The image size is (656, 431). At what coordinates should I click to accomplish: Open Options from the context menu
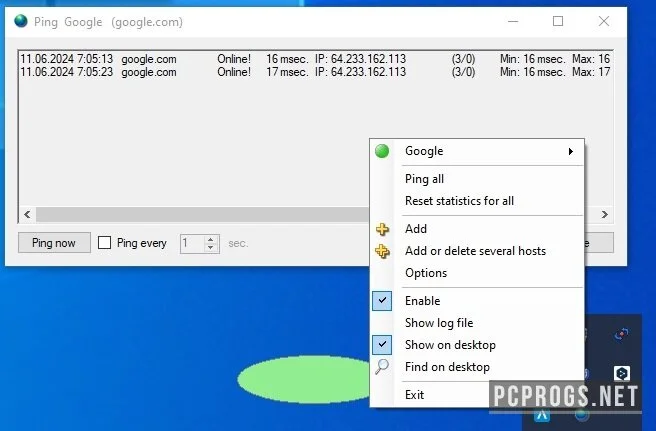click(477, 273)
